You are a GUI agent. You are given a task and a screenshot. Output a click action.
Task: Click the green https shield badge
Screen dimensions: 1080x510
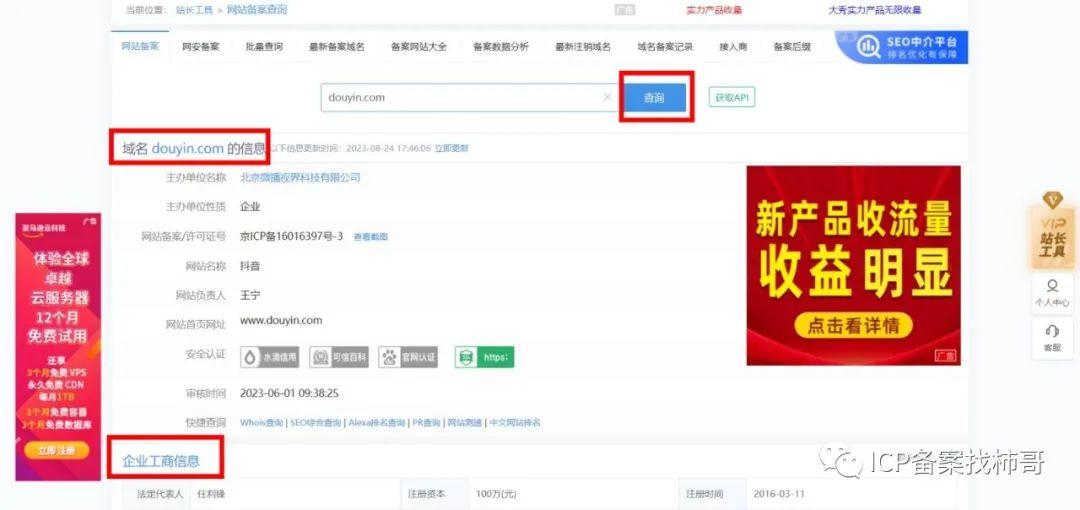click(x=484, y=357)
